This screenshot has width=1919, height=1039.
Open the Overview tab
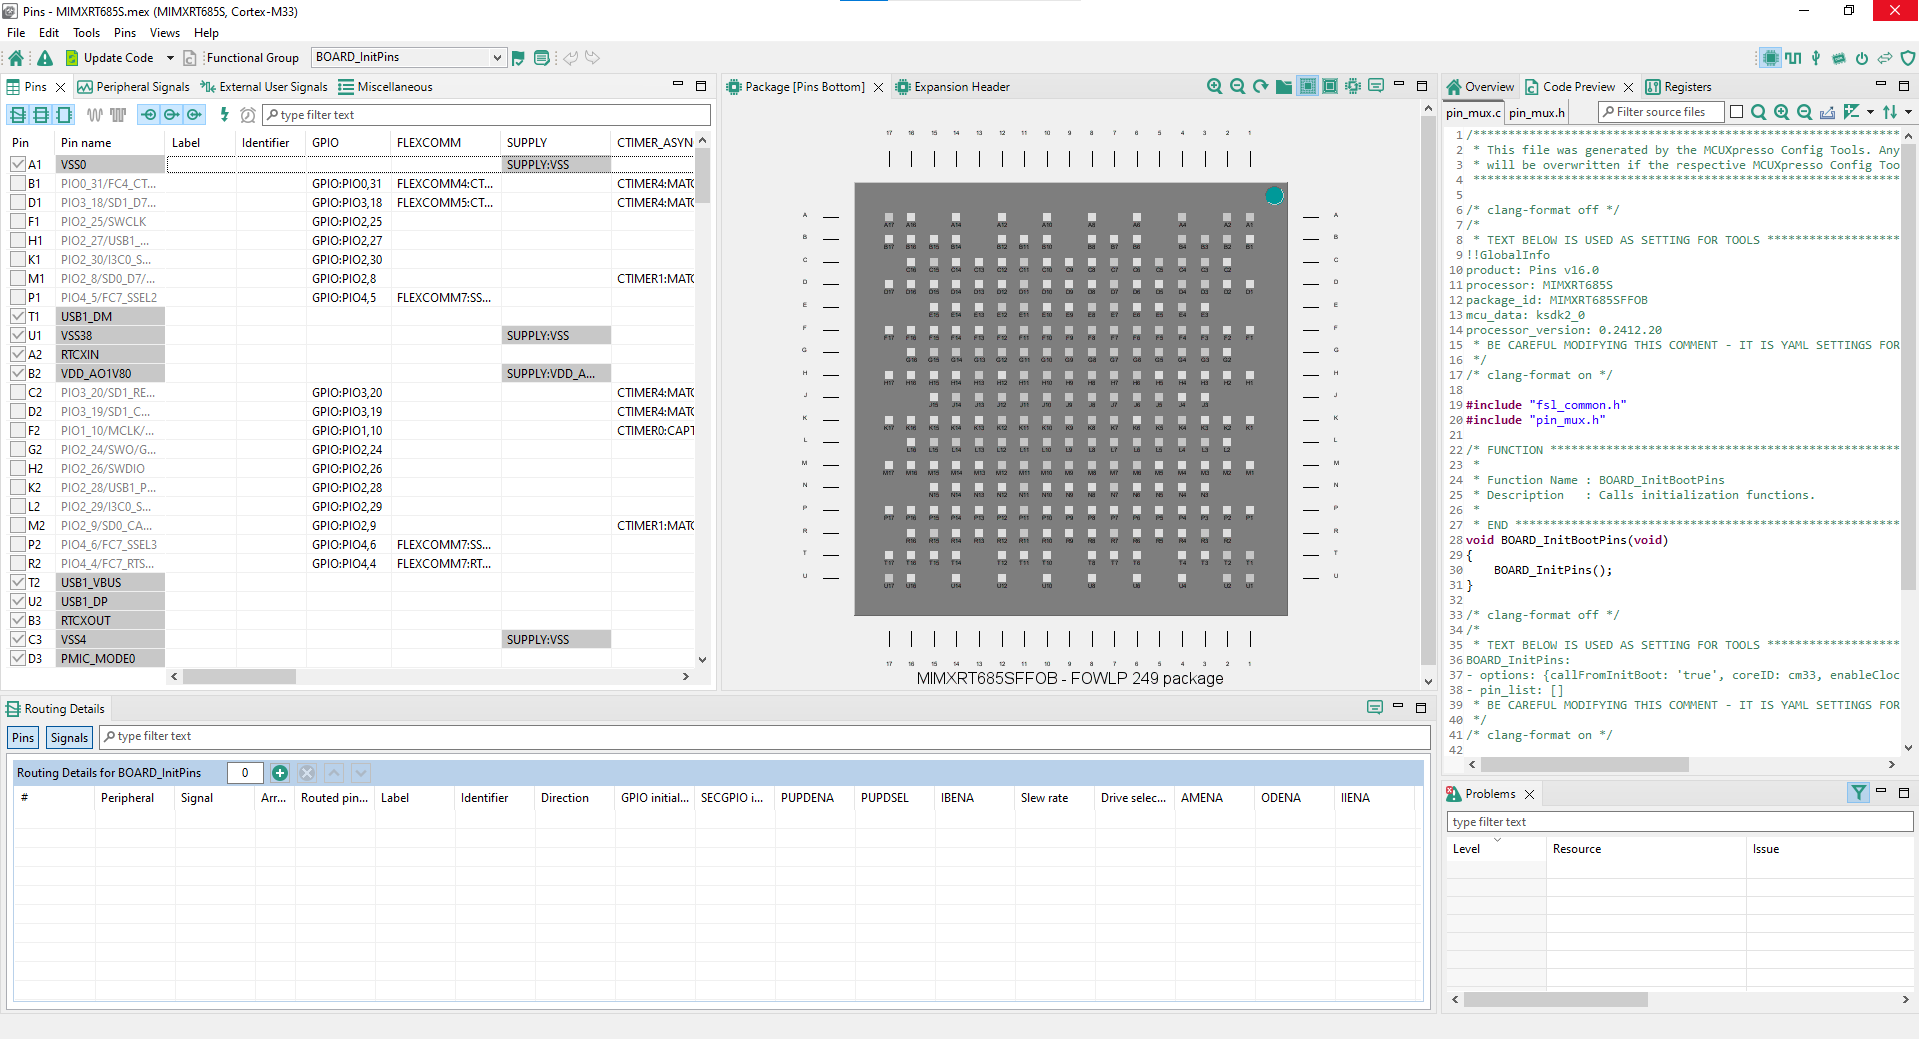(1480, 87)
